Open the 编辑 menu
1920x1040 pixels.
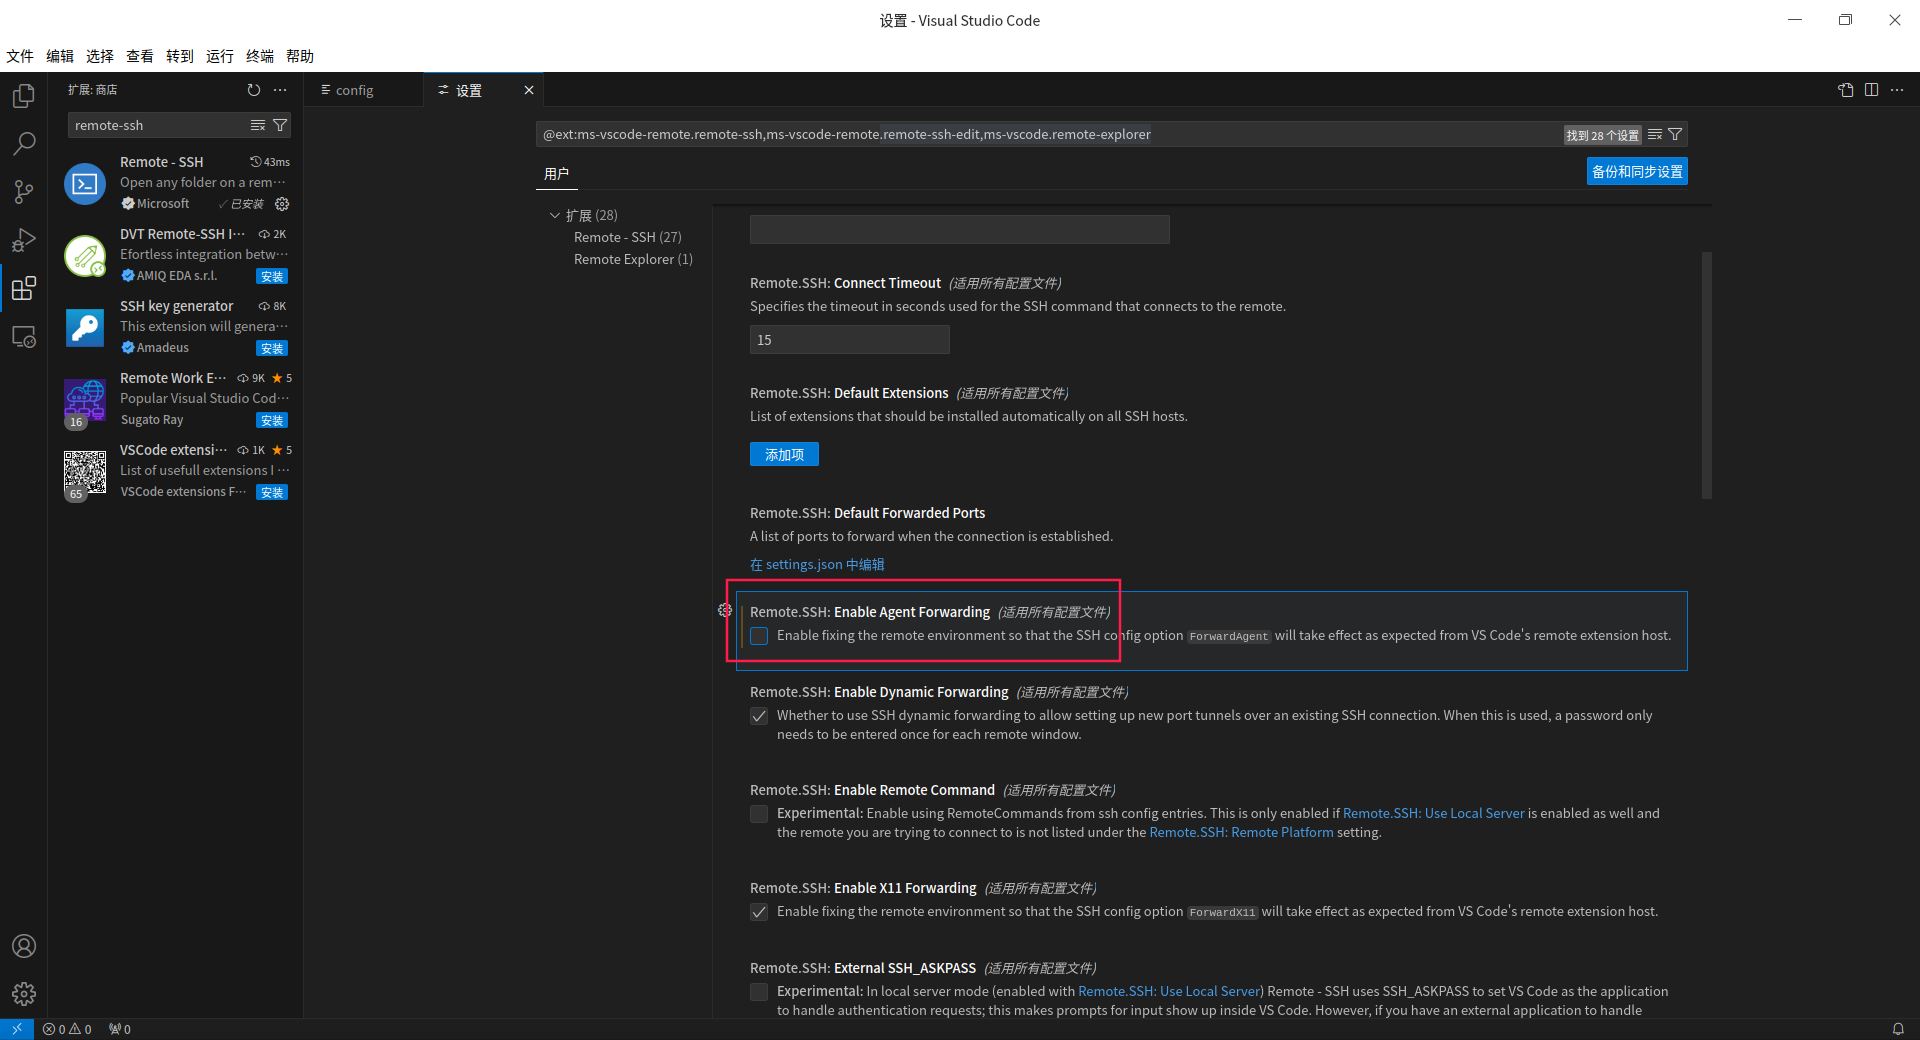[x=60, y=56]
